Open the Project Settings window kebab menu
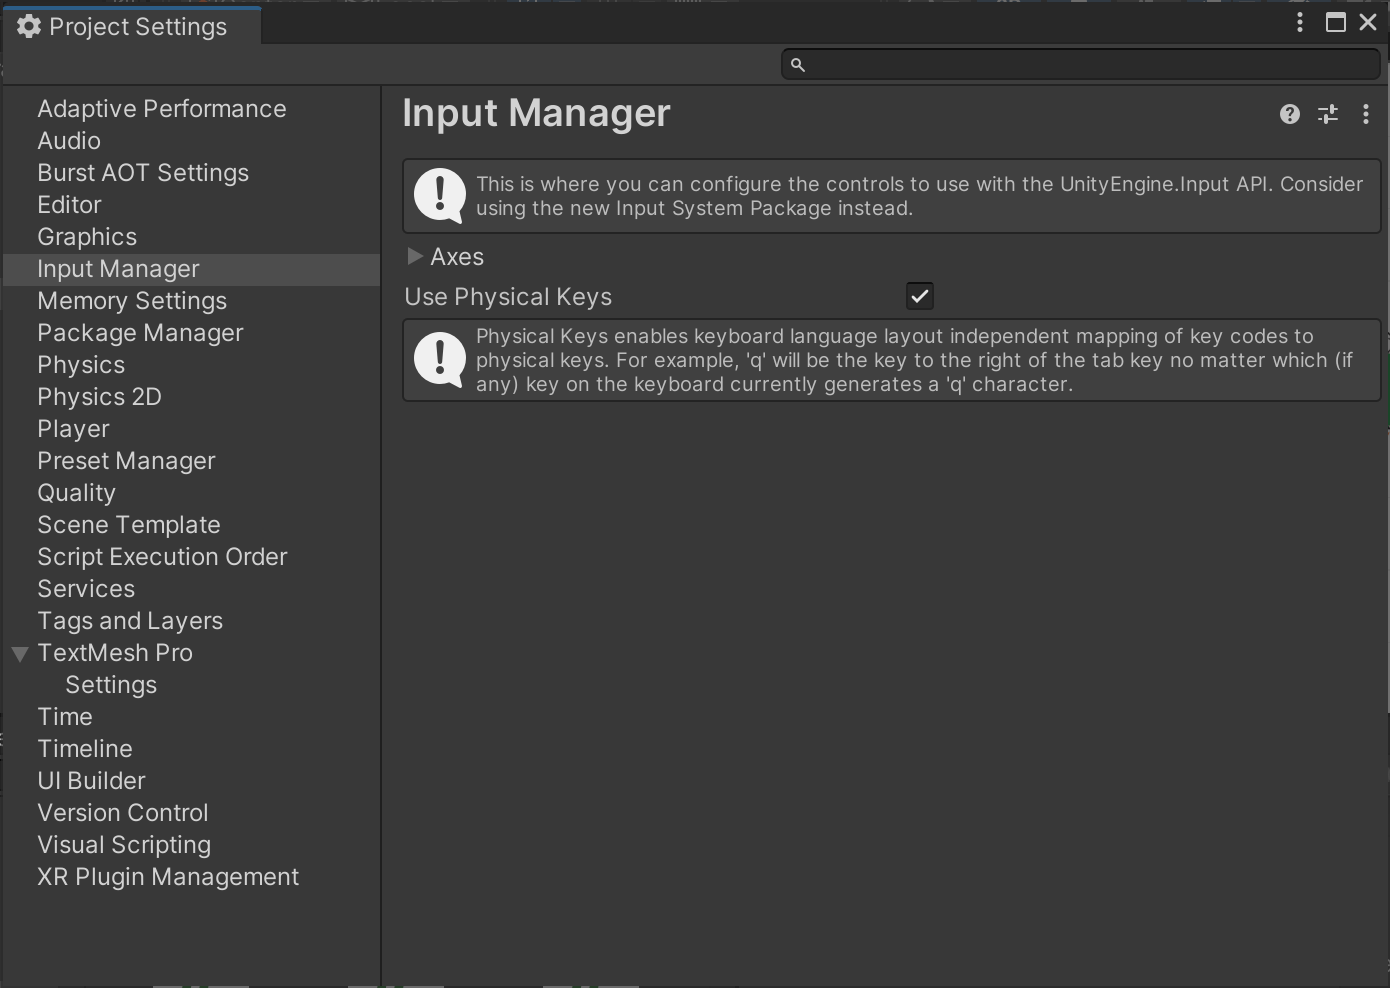This screenshot has height=988, width=1390. (1300, 22)
